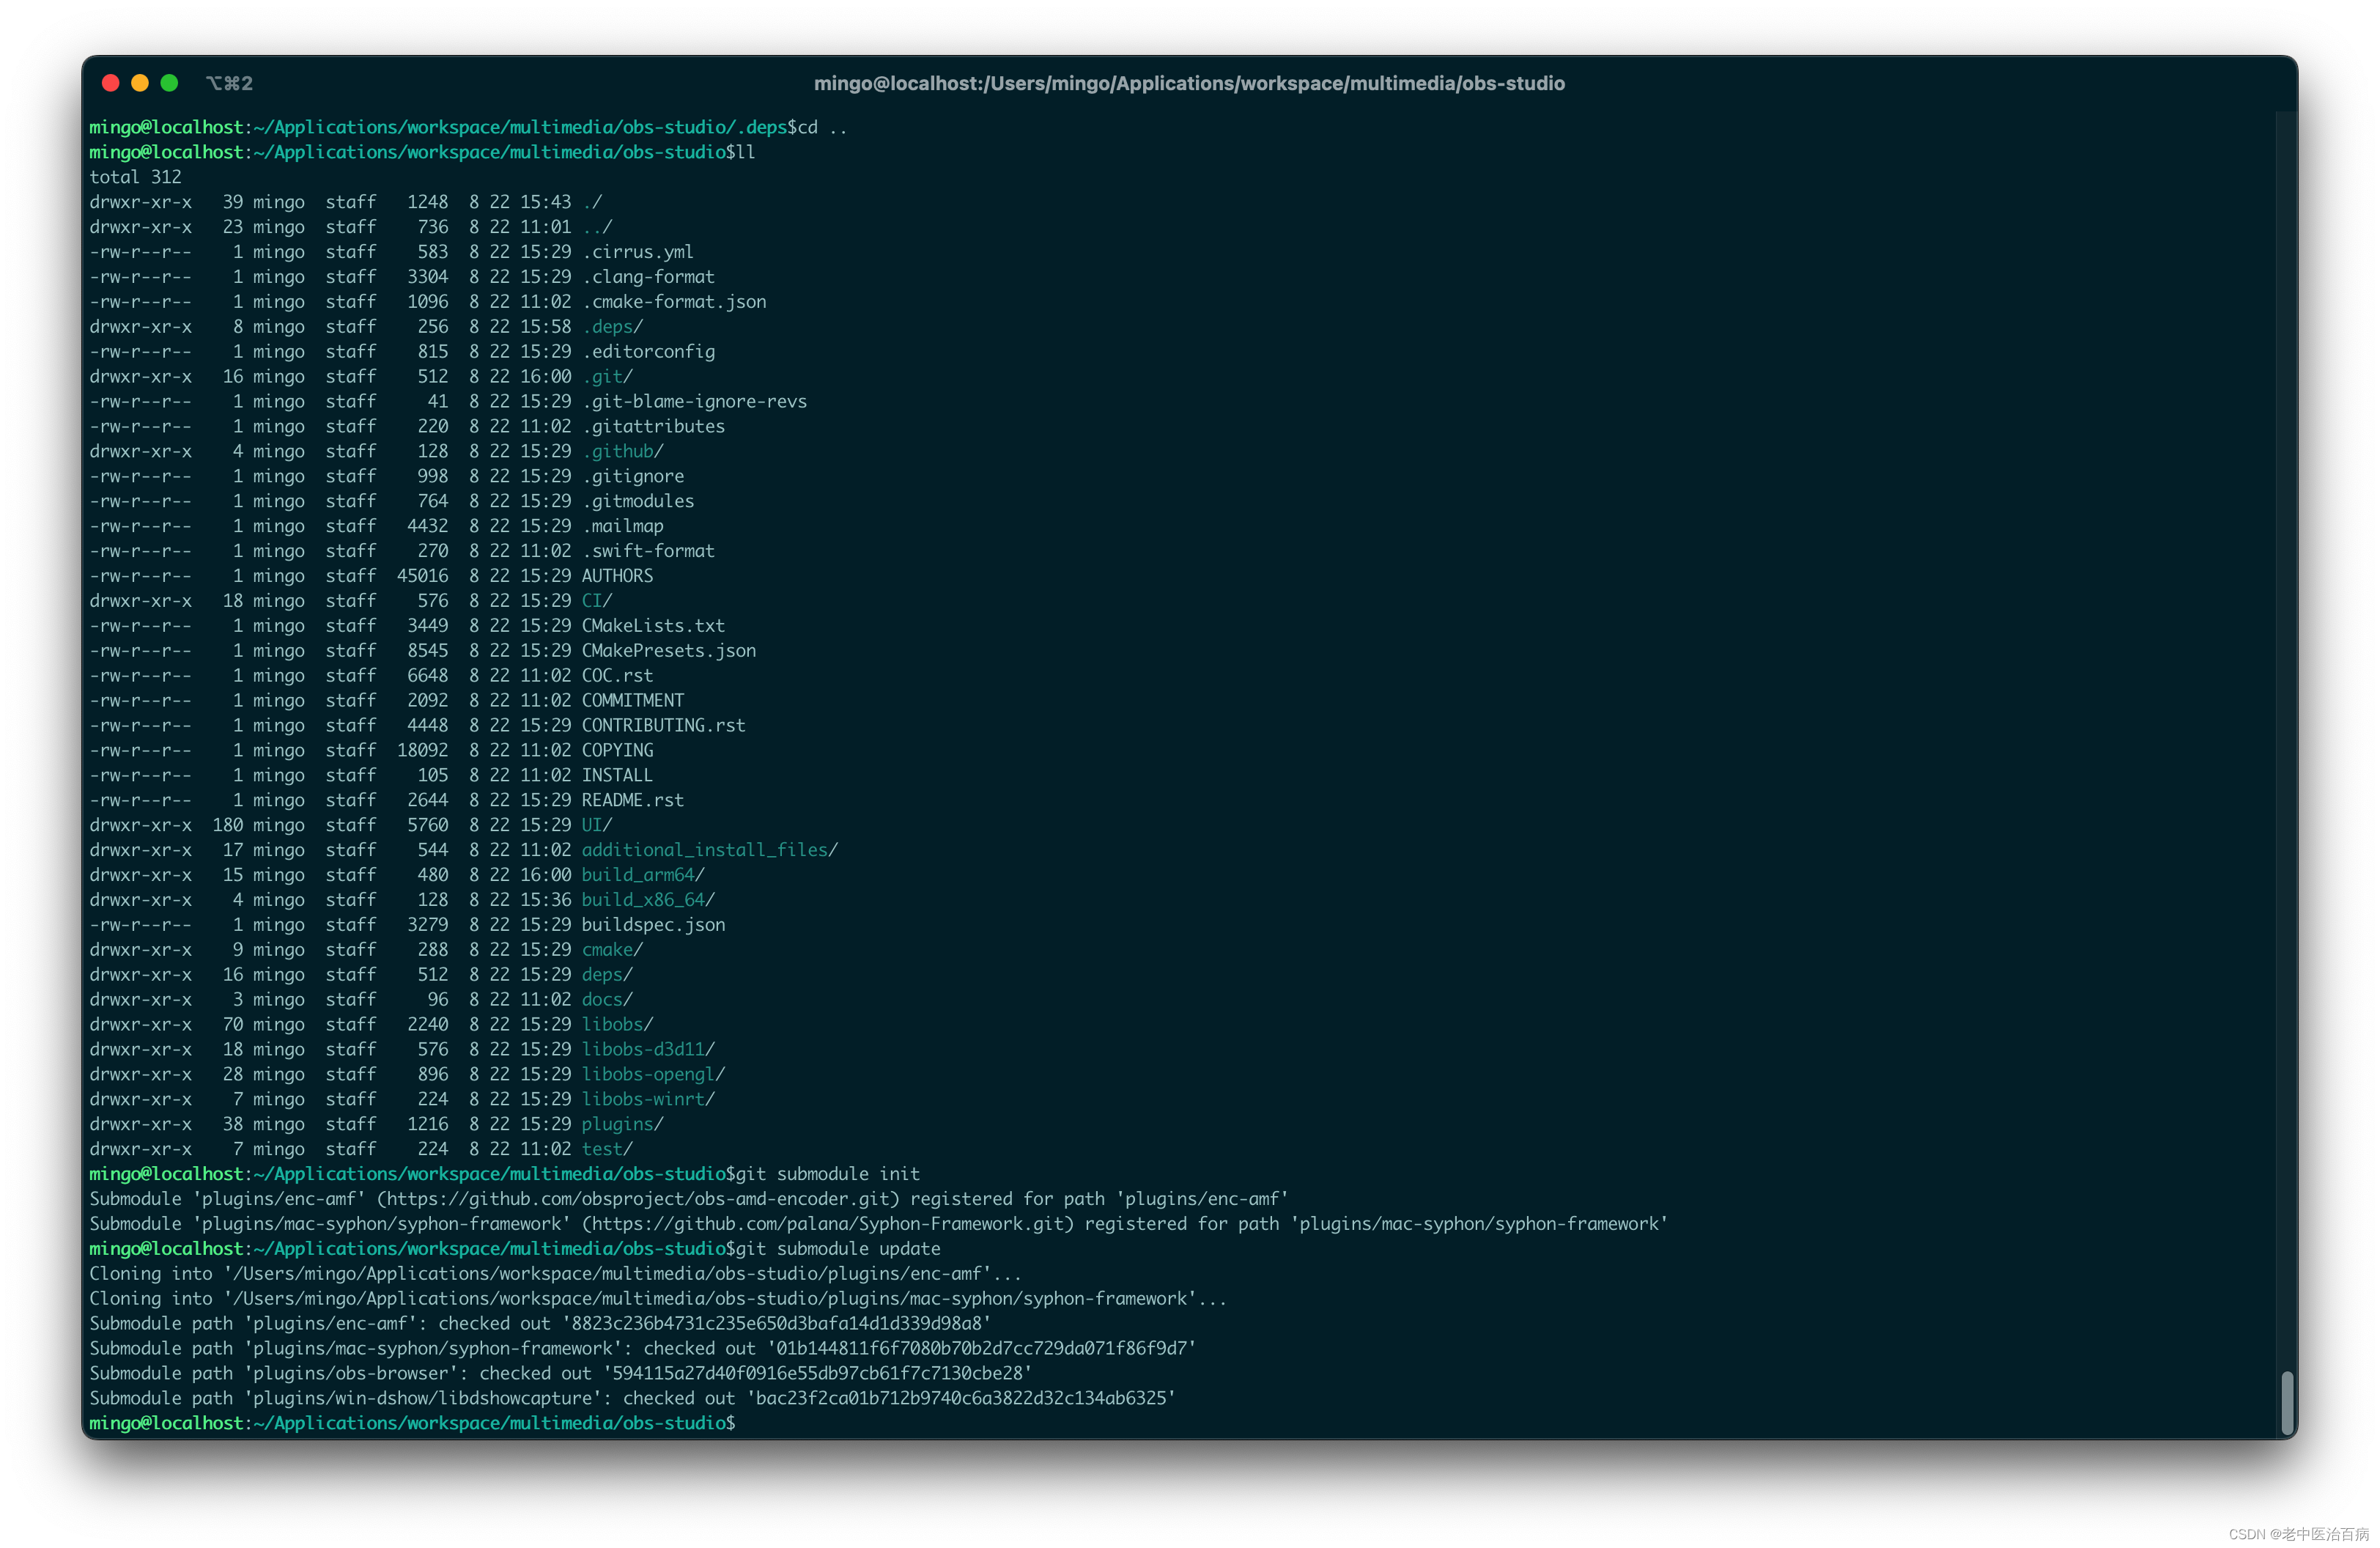Viewport: 2380px width, 1548px height.
Task: Click the Syphon-Framework.git GitHub URL
Action: (x=828, y=1224)
